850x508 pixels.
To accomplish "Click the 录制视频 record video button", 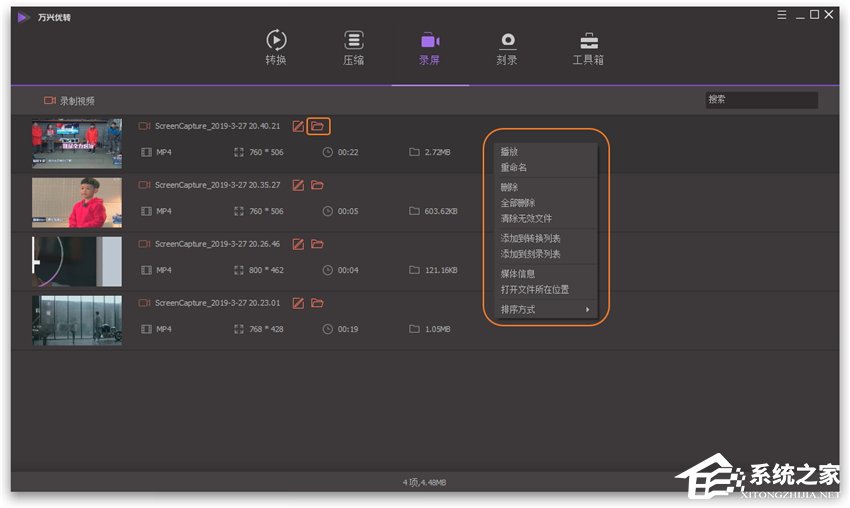I will (69, 101).
